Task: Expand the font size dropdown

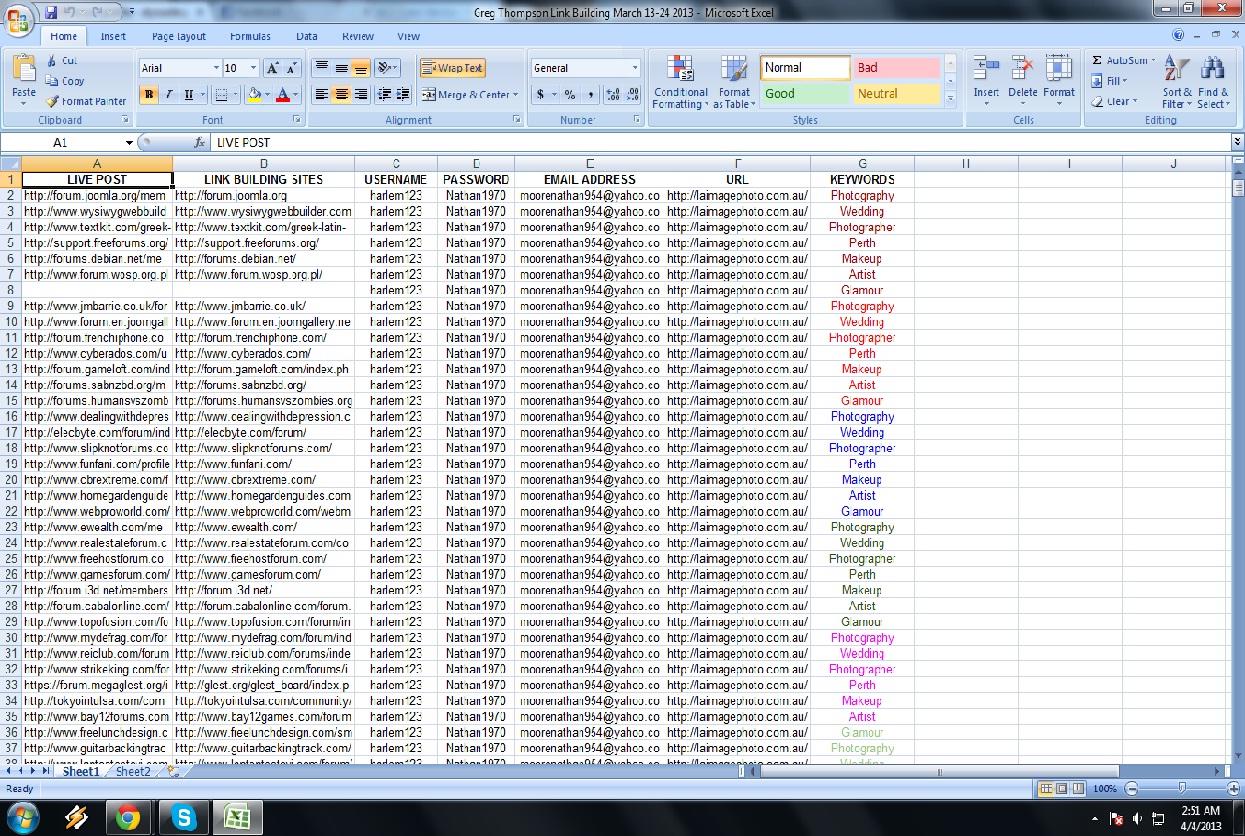Action: point(254,68)
